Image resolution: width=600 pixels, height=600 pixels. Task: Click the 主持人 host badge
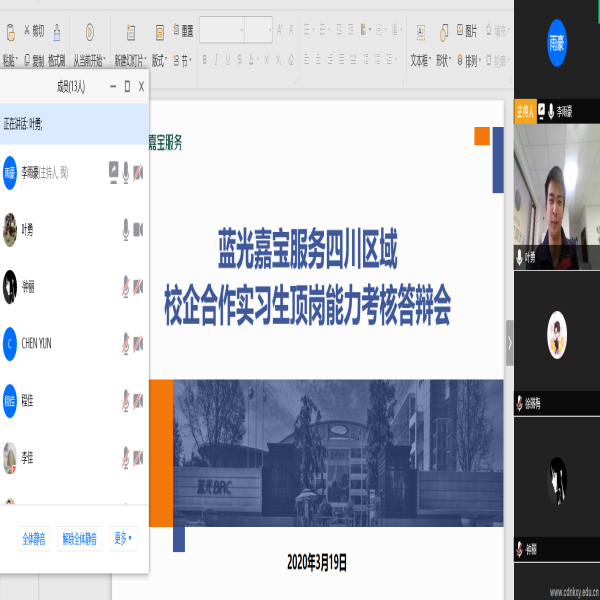pyautogui.click(x=525, y=111)
